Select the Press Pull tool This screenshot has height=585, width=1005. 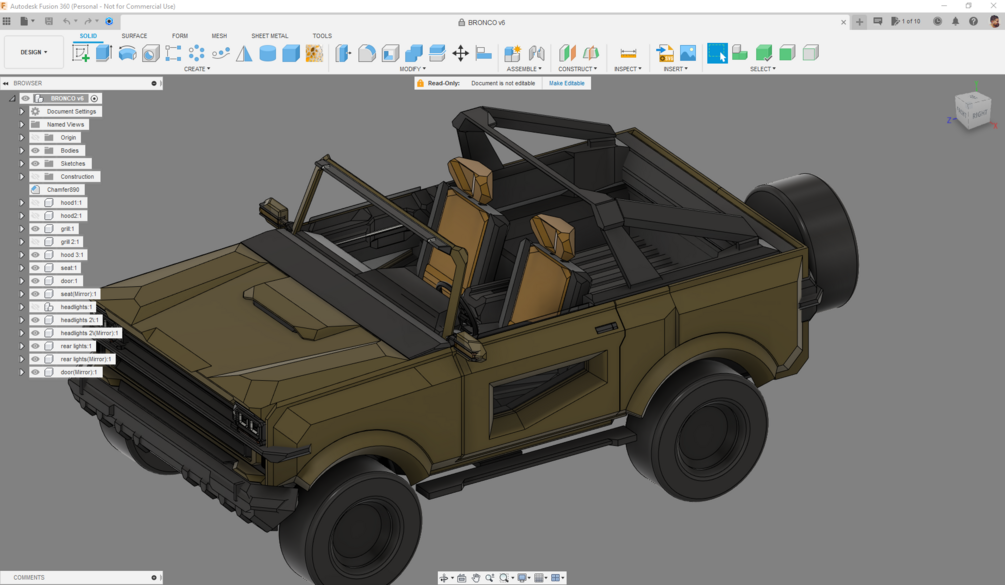coord(344,53)
